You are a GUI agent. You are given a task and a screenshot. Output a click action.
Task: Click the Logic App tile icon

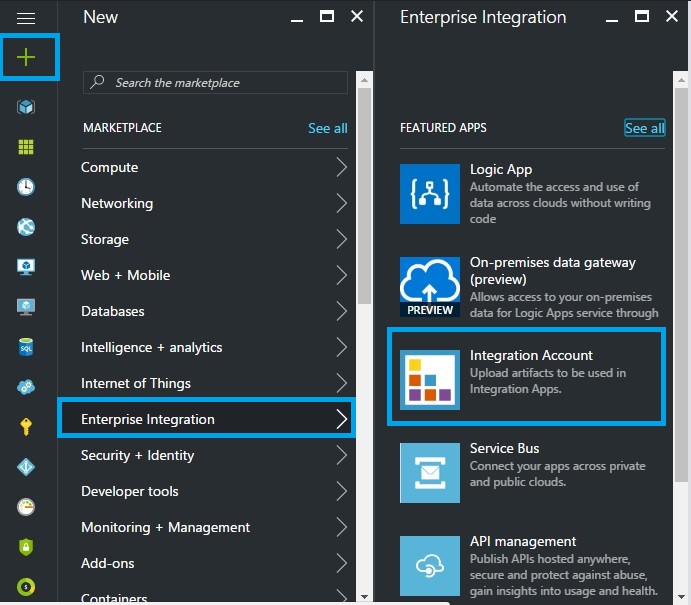430,194
